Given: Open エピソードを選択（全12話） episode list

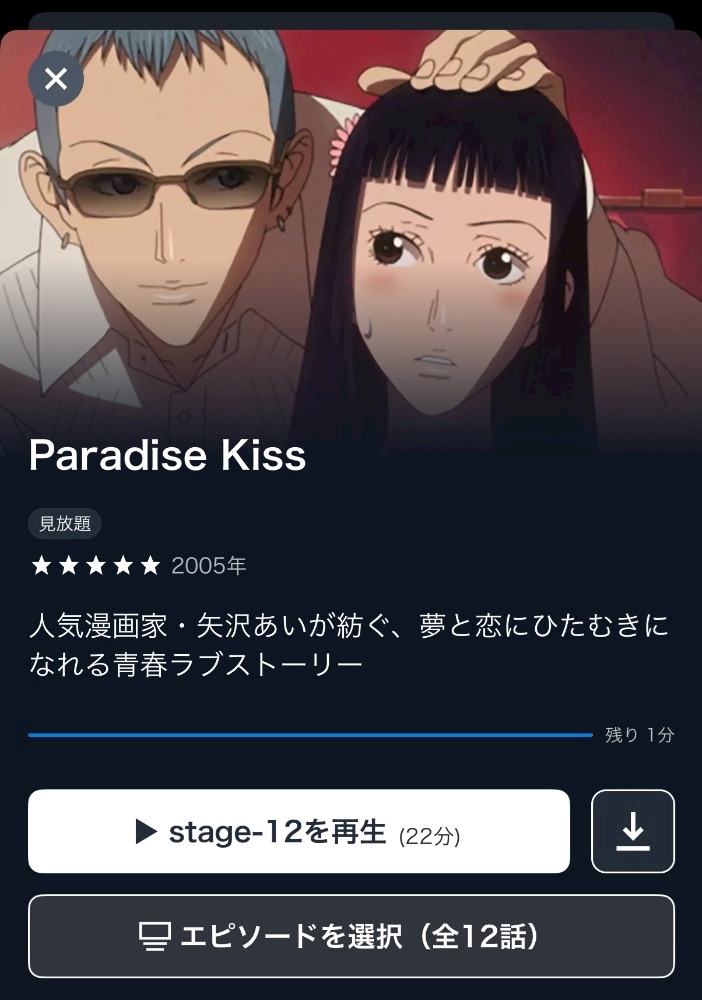Looking at the screenshot, I should pos(351,936).
